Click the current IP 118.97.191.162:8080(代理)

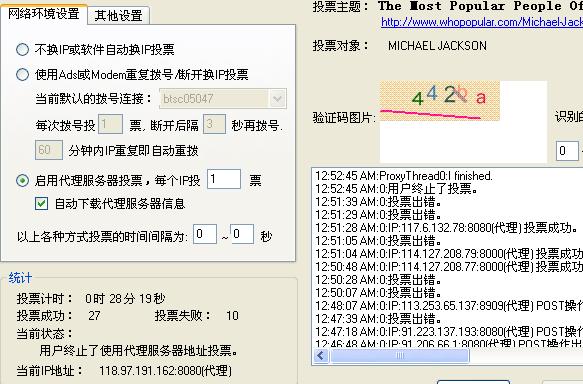click(x=166, y=371)
